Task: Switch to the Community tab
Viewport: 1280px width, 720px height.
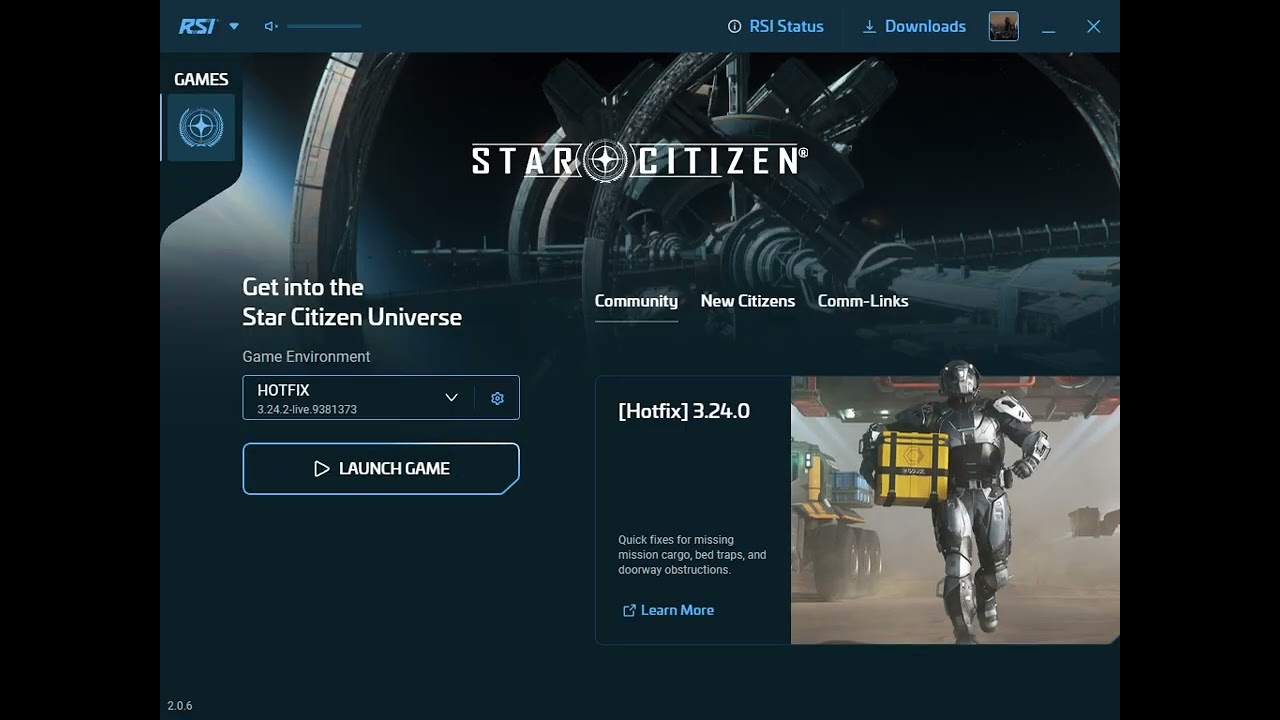Action: (x=636, y=301)
